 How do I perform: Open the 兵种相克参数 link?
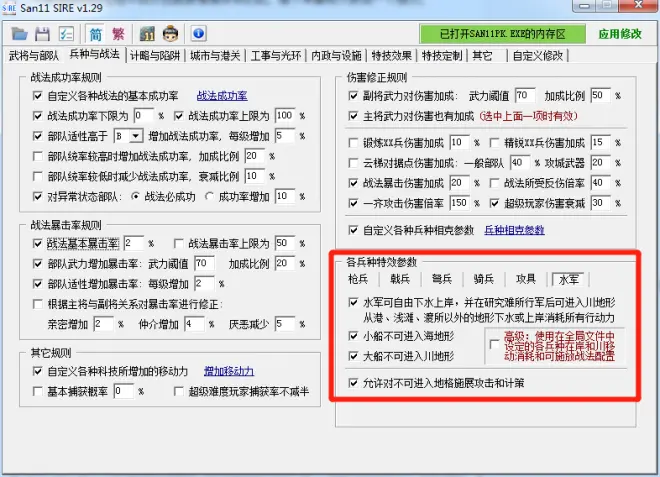(513, 230)
